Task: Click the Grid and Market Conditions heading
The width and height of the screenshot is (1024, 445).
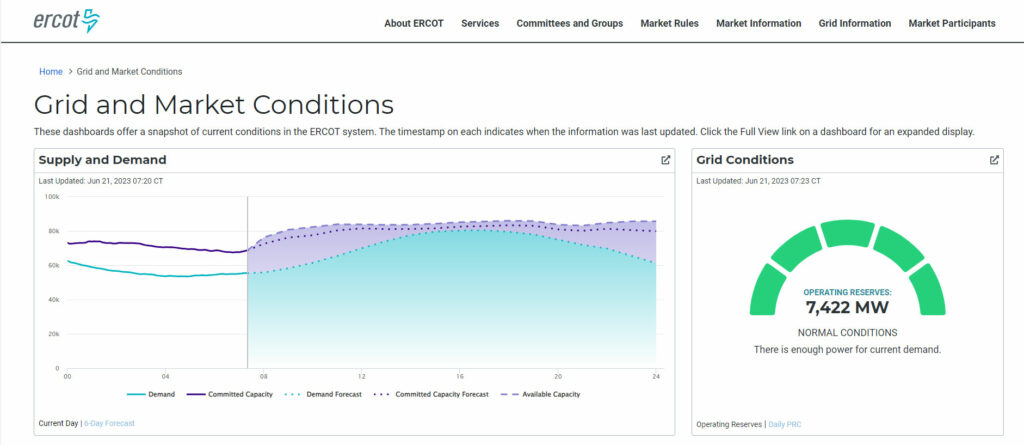Action: (x=214, y=105)
